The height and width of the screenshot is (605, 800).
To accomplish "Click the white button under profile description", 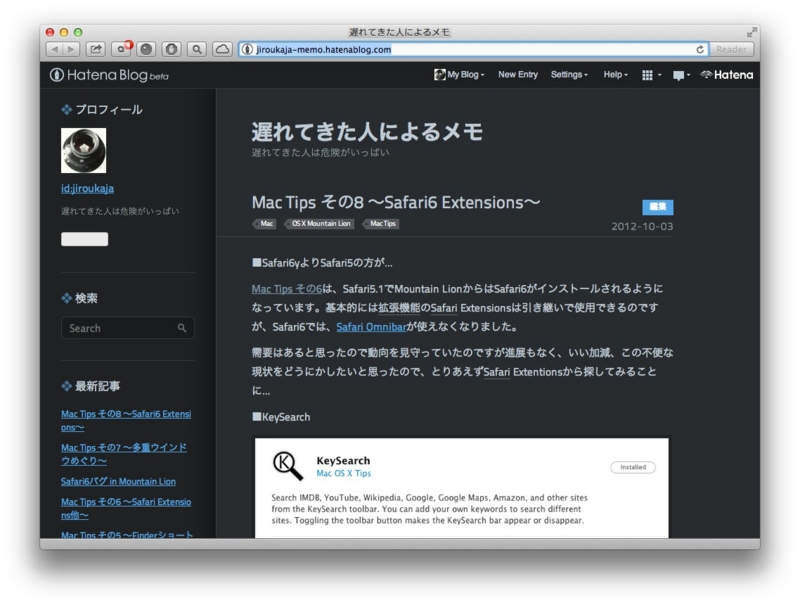I will point(84,239).
